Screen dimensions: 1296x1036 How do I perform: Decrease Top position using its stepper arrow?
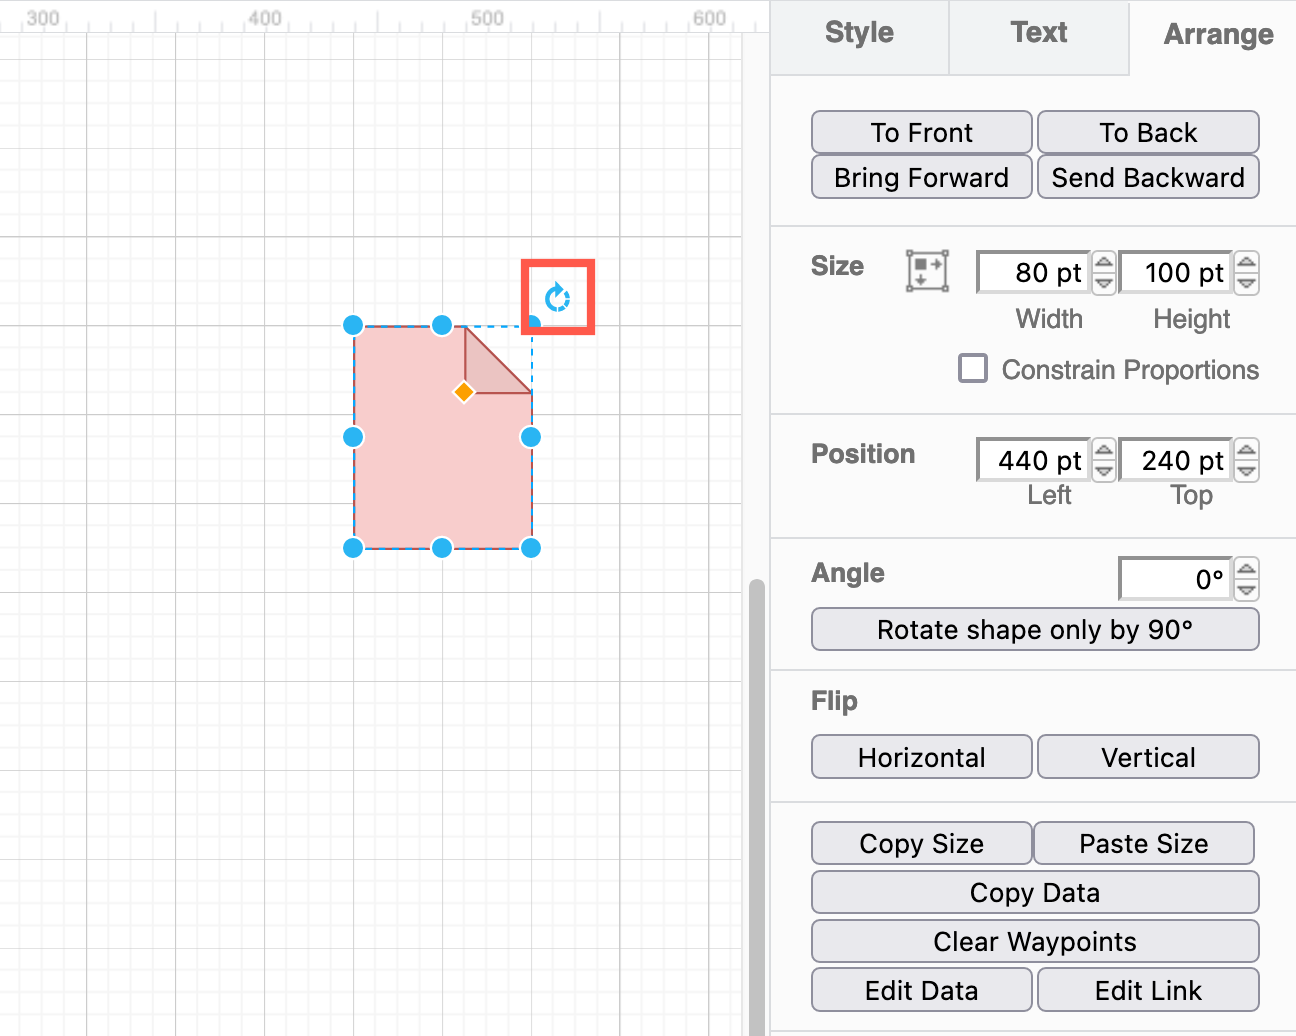tap(1246, 469)
